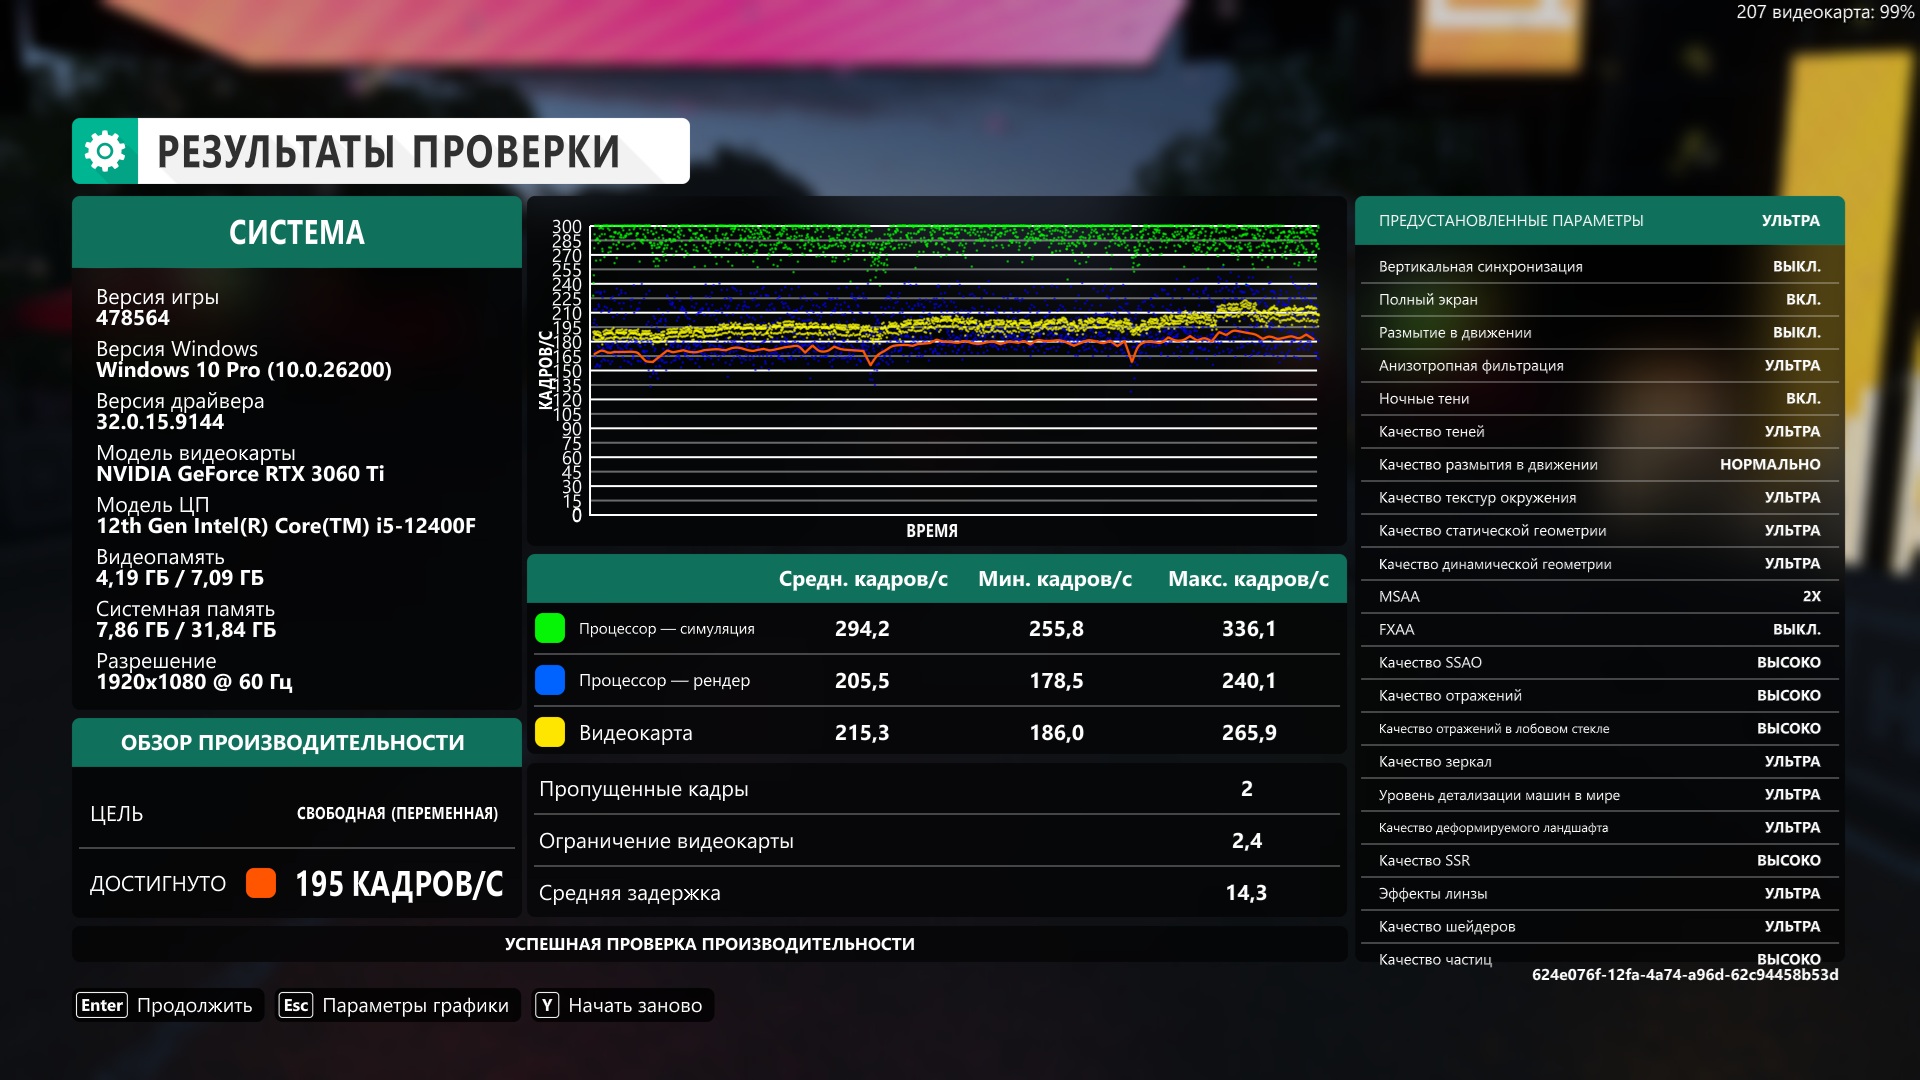The width and height of the screenshot is (1920, 1080).
Task: Select the MSAA 2X setting row
Action: click(1598, 597)
